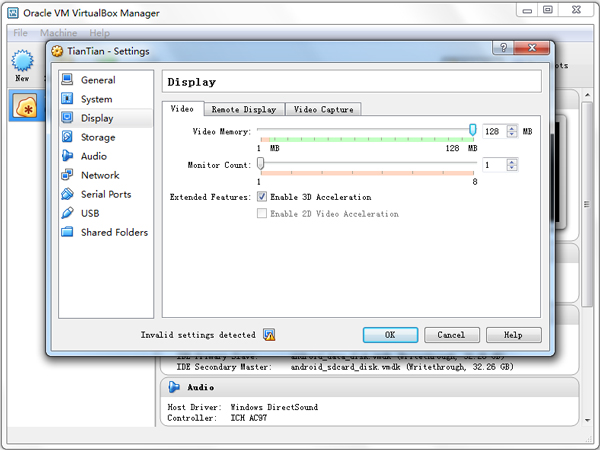
Task: Toggle Enable 3D Acceleration checkbox
Action: pos(262,197)
